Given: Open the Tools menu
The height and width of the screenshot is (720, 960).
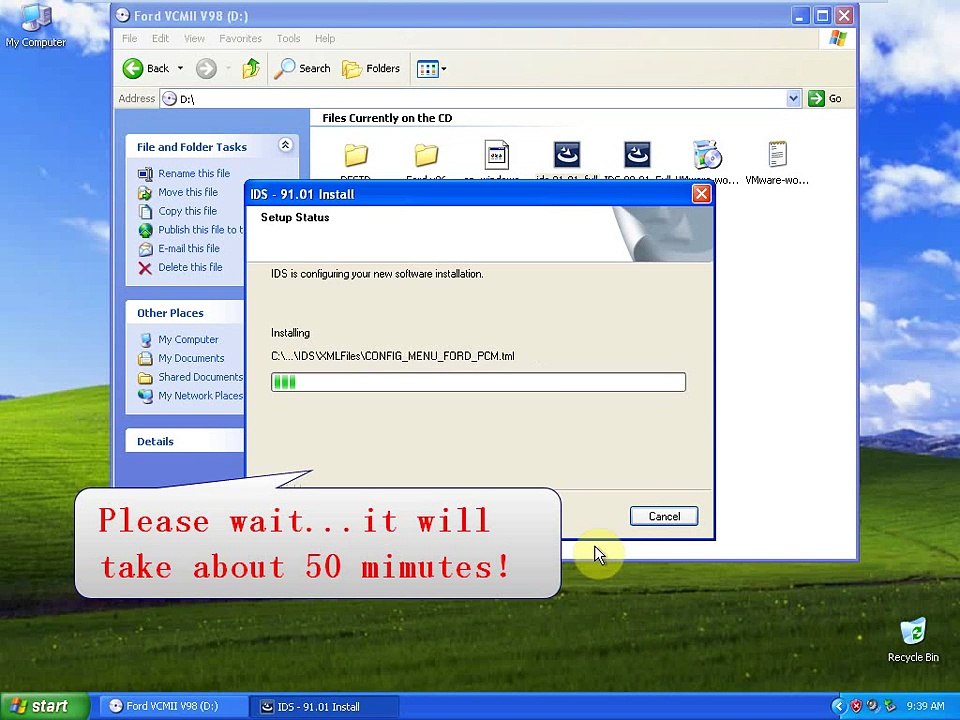Looking at the screenshot, I should point(288,39).
